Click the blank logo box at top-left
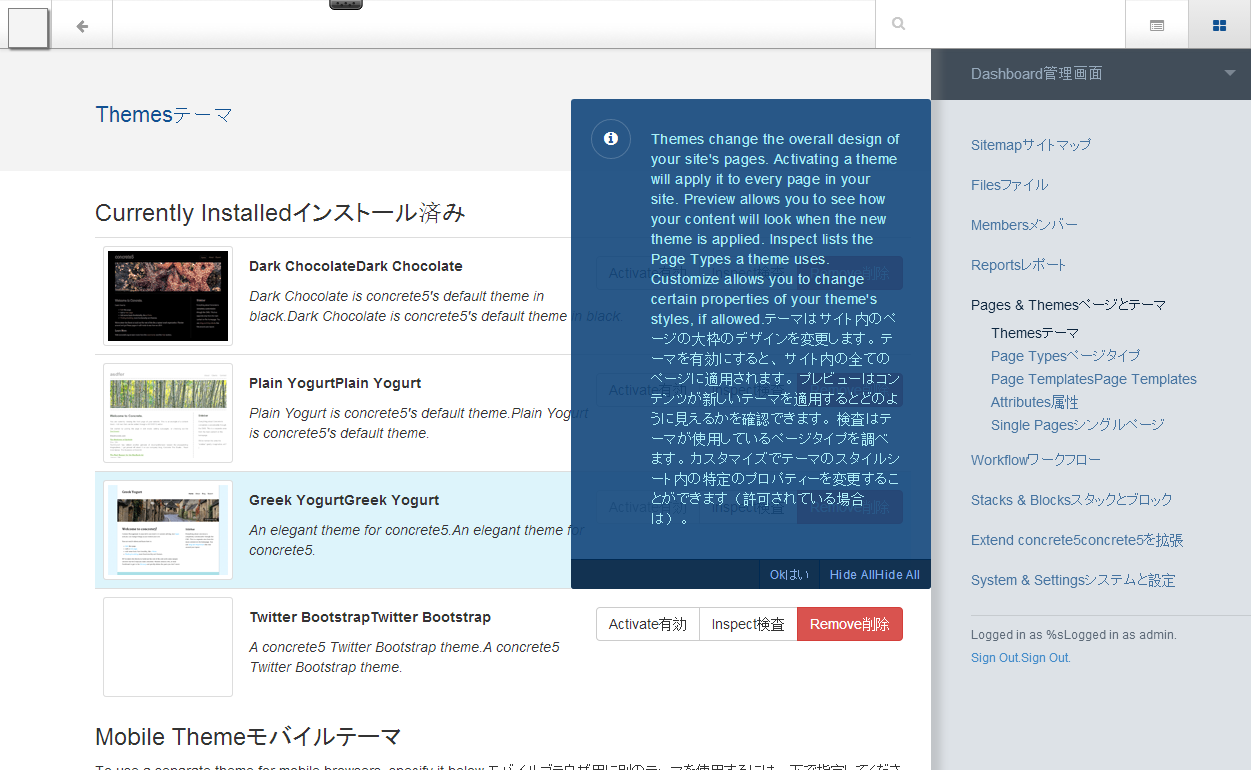This screenshot has height=770, width=1251. [x=28, y=27]
